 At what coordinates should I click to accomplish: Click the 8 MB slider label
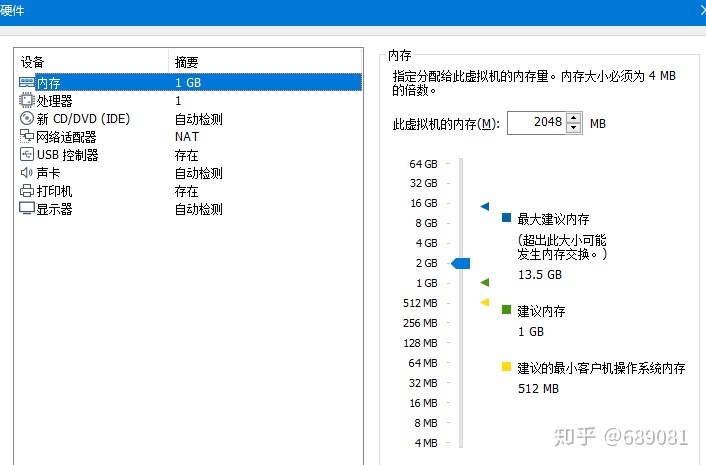[426, 423]
